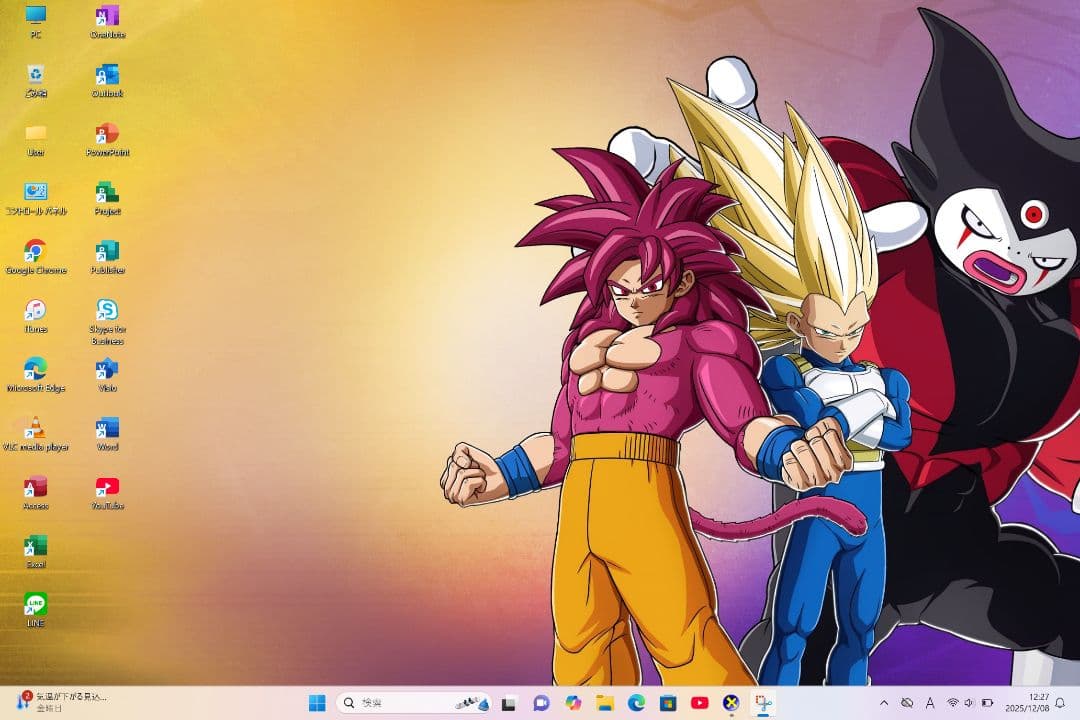Select the LINE desktop icon
The height and width of the screenshot is (720, 1080).
36,604
